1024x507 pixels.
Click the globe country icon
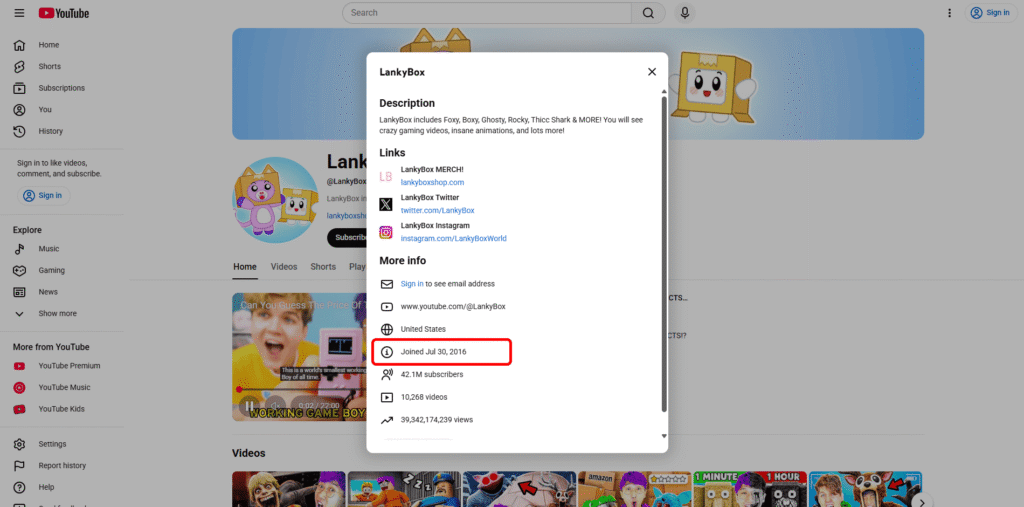tap(387, 329)
